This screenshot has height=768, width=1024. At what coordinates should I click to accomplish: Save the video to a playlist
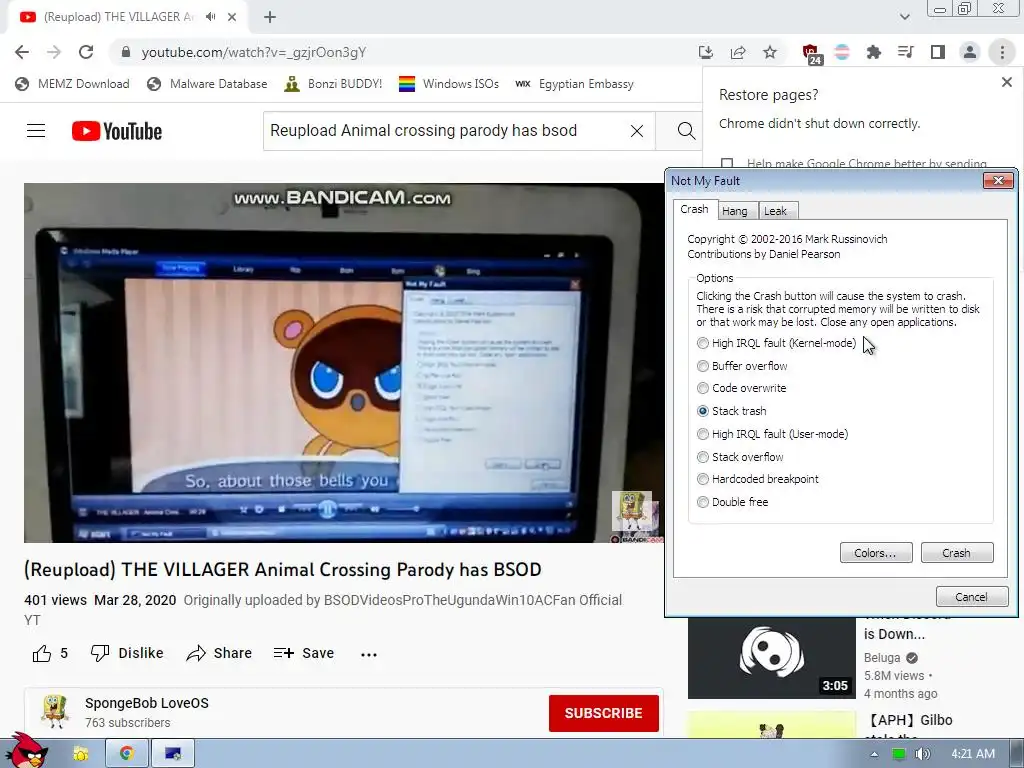(x=304, y=653)
